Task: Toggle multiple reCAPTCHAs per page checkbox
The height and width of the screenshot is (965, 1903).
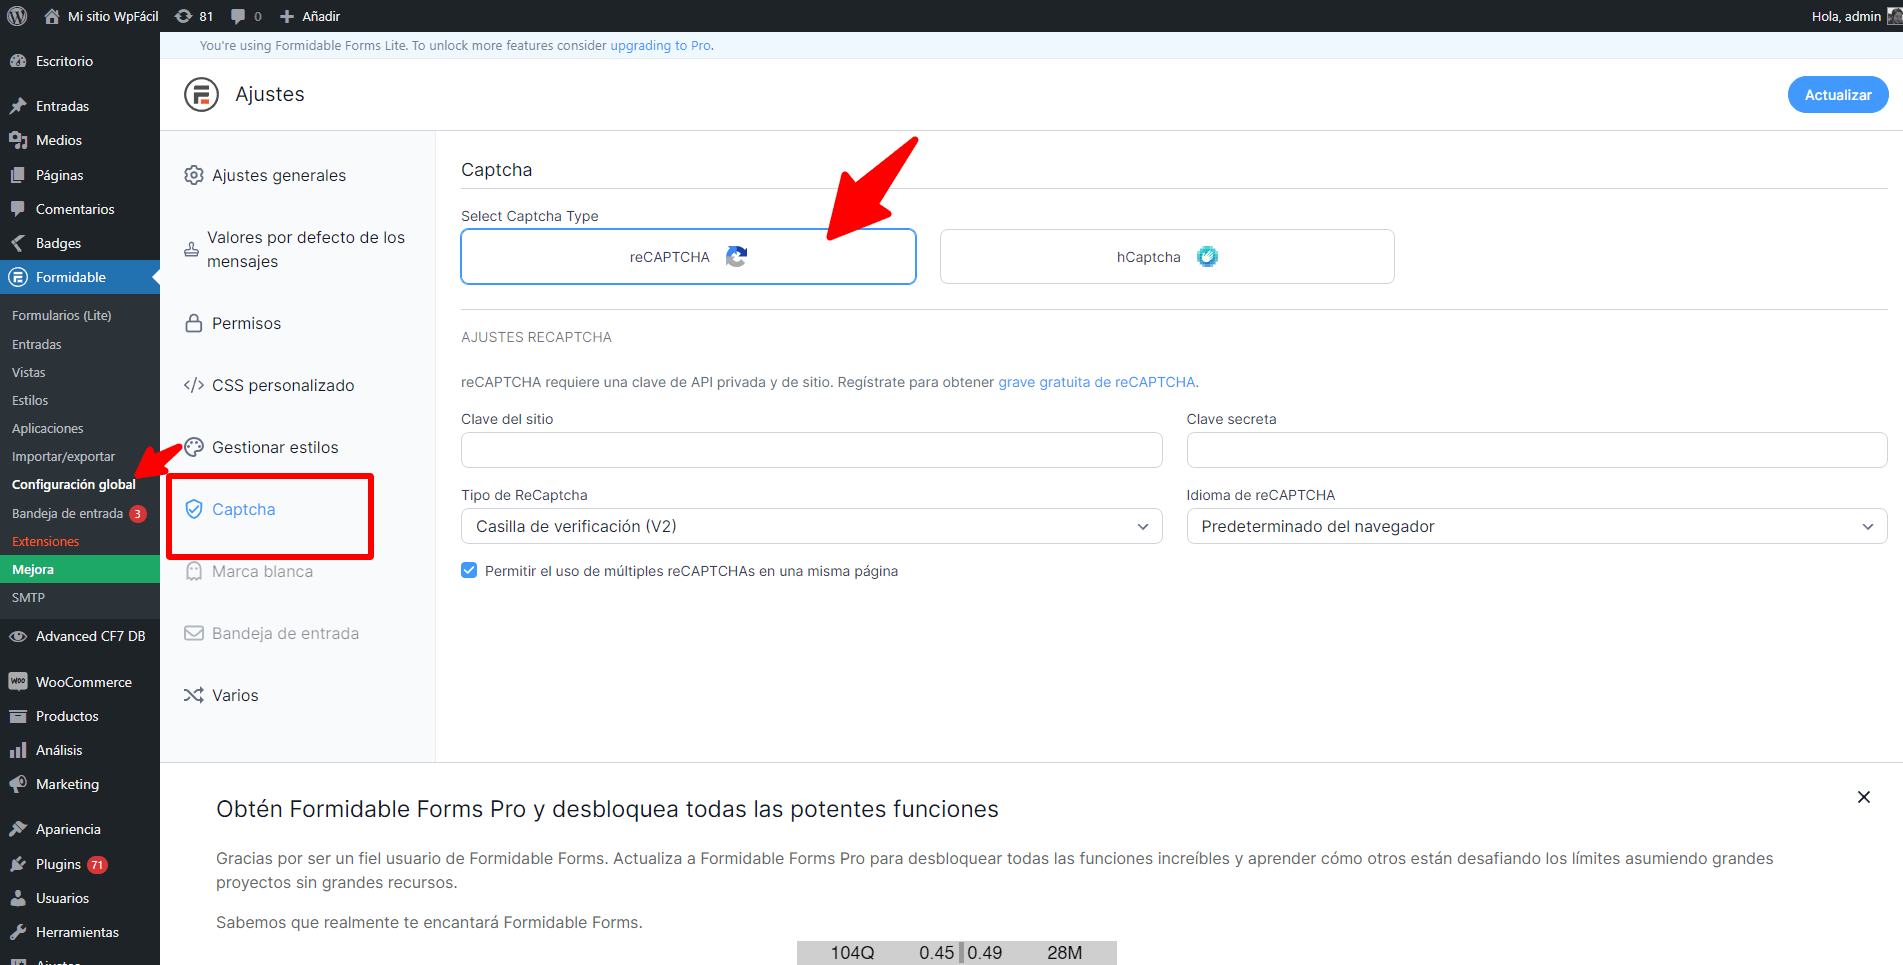Action: point(469,570)
